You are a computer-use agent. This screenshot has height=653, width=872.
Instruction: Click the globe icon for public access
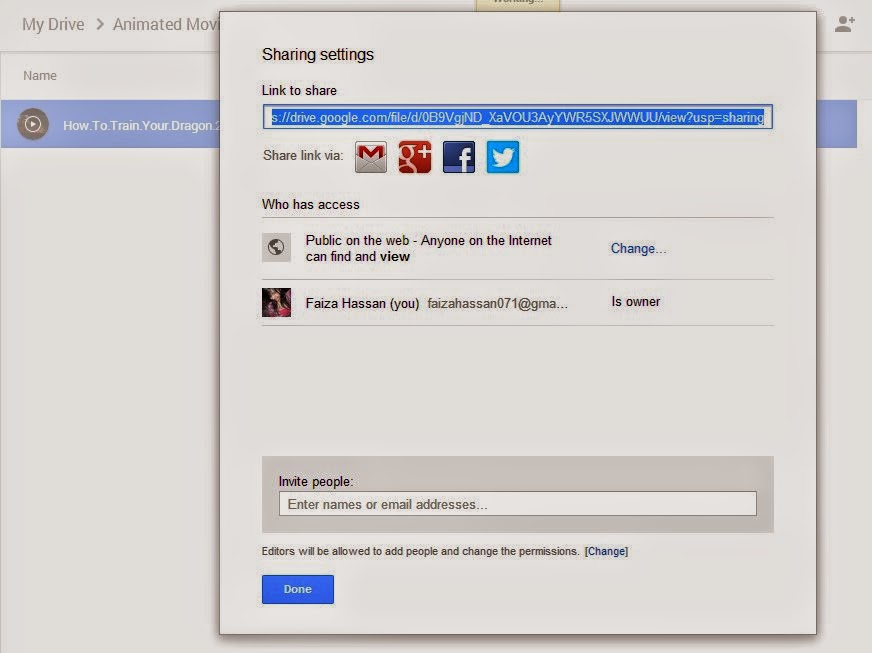(x=276, y=247)
